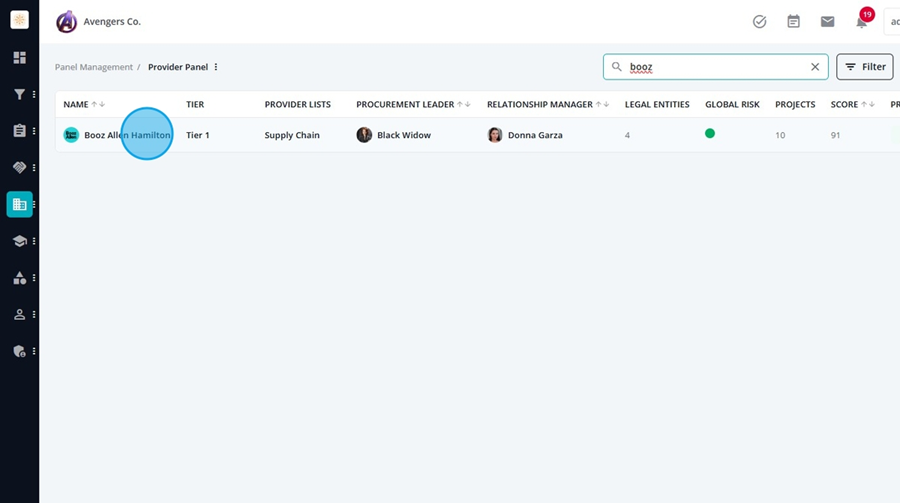Expand the shapes sidebar item submenu dots

(x=34, y=278)
